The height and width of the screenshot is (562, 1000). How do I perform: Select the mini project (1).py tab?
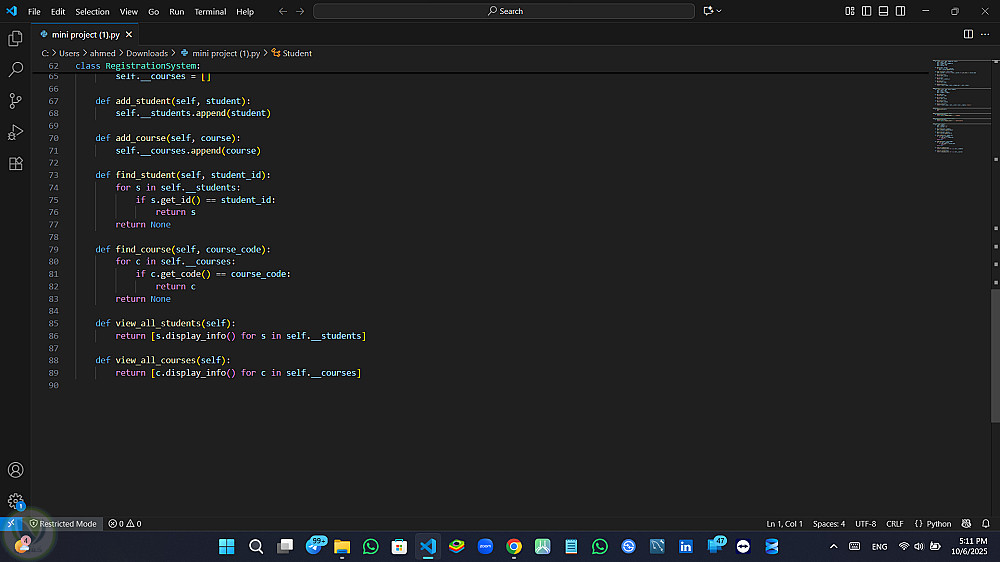click(x=85, y=34)
